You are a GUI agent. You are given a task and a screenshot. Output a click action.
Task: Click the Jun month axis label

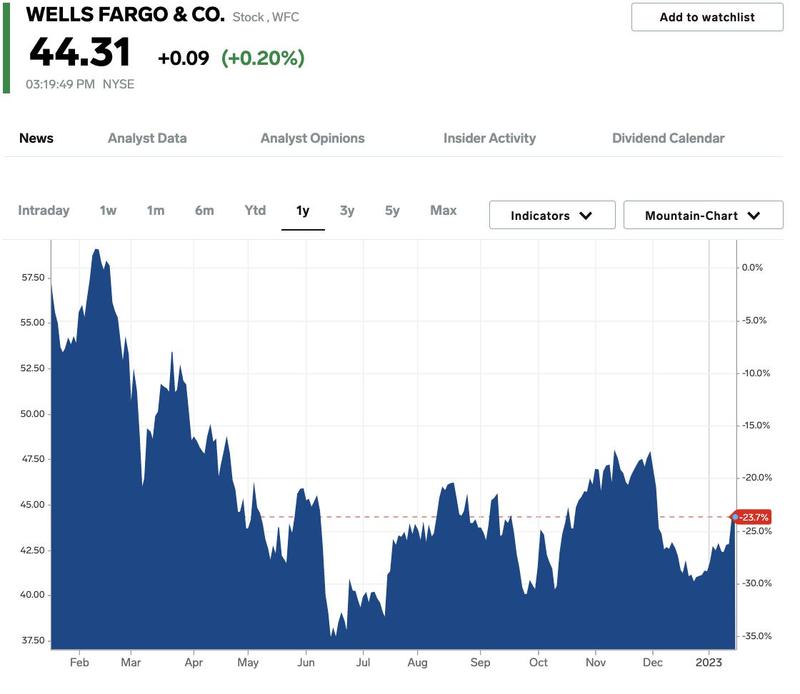pos(306,662)
